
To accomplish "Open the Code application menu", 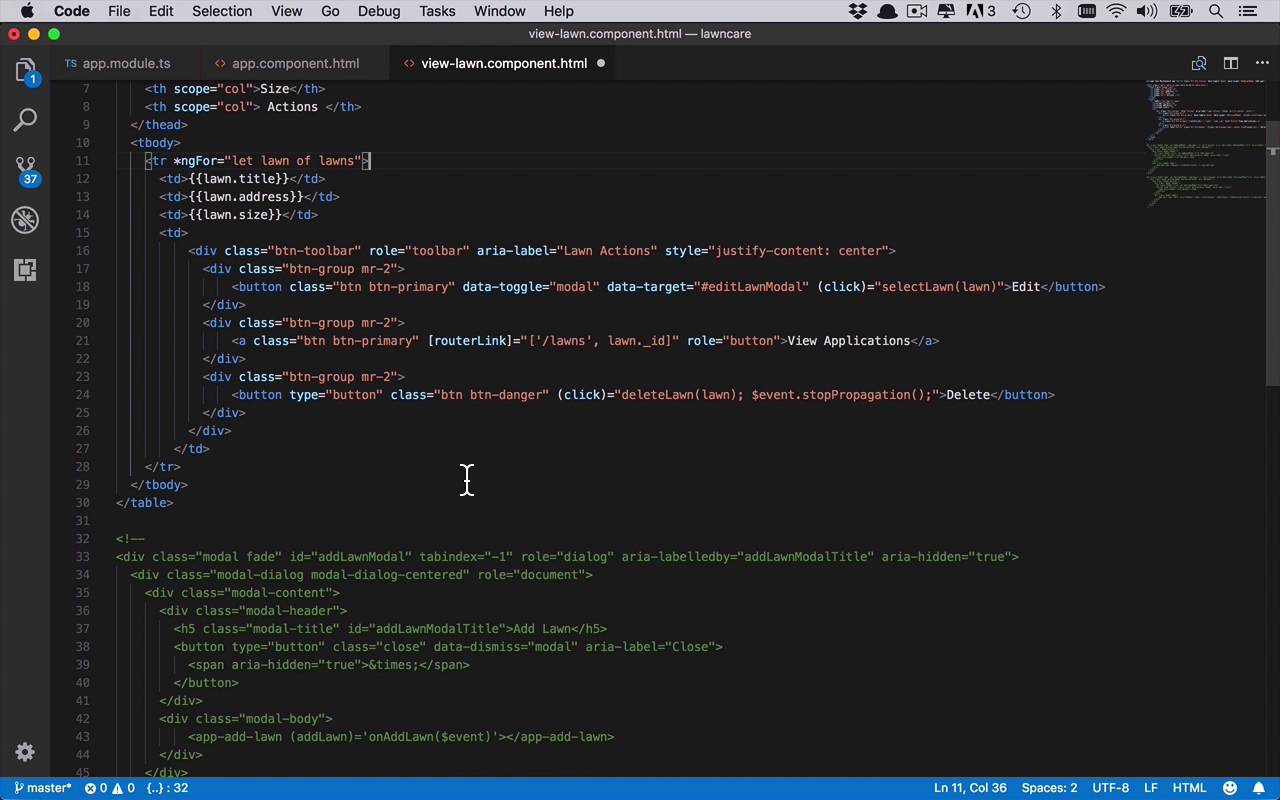I will pos(72,11).
